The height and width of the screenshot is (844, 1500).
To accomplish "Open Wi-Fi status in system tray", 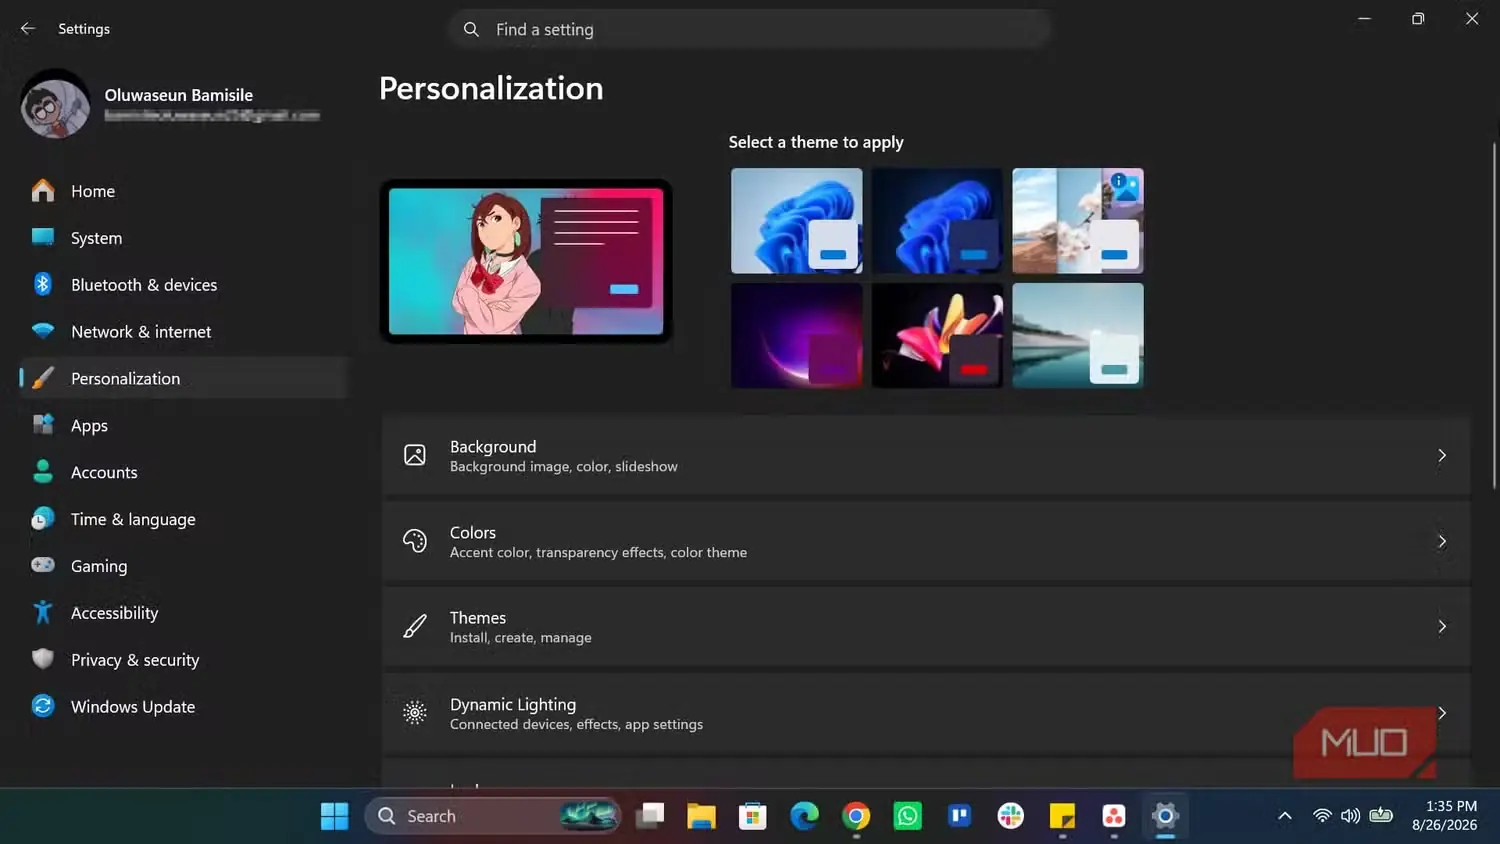I will pyautogui.click(x=1322, y=816).
